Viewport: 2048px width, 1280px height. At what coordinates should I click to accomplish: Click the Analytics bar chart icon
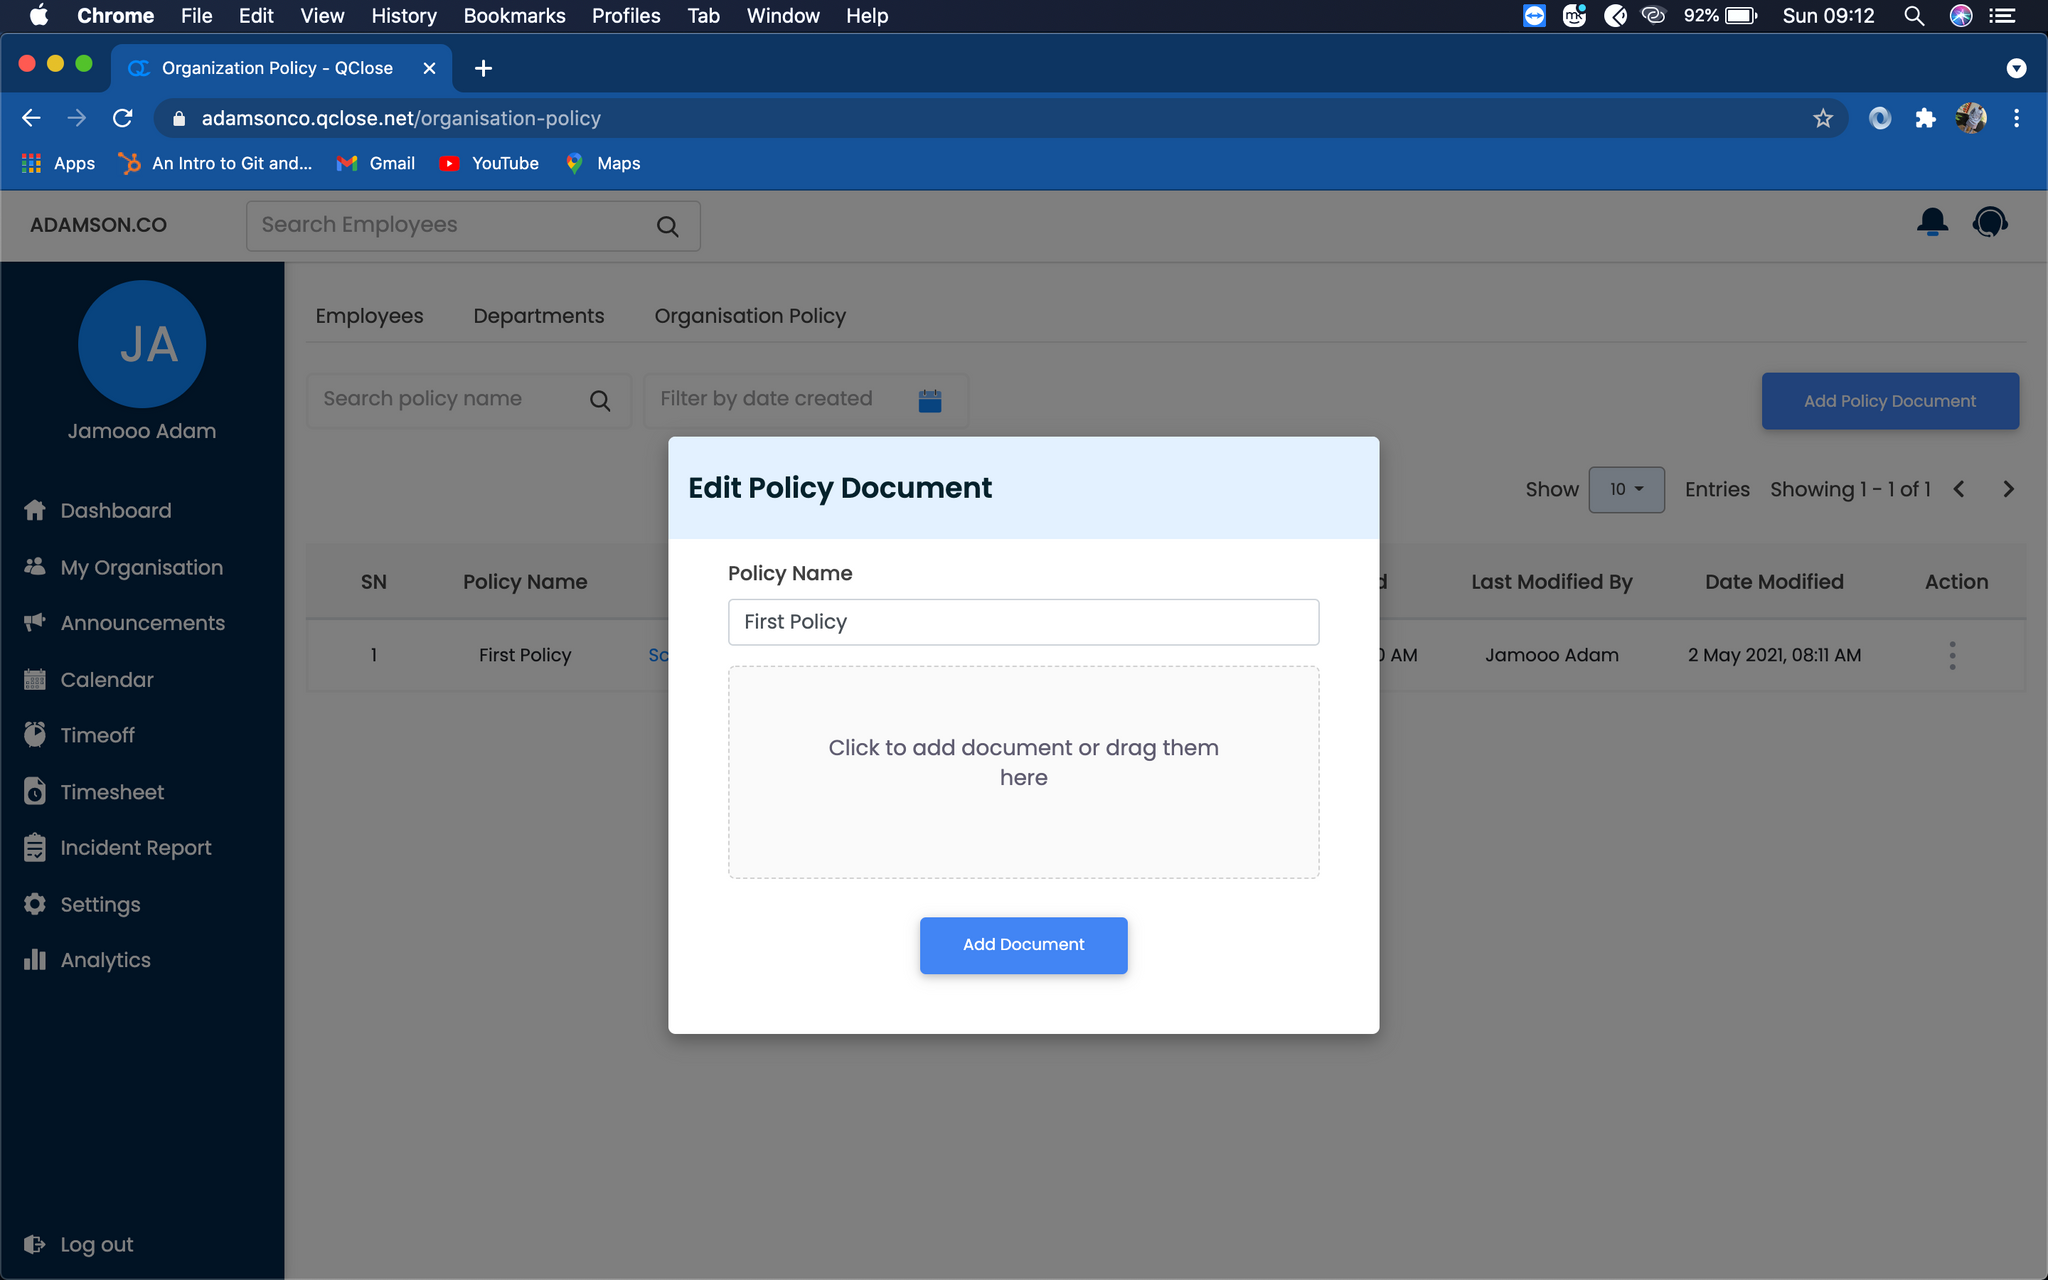pyautogui.click(x=35, y=960)
